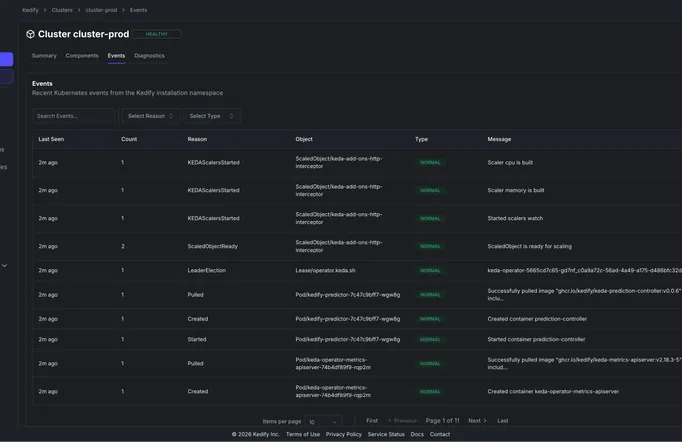The height and width of the screenshot is (442, 682).
Task: Click the Lease/operator.keda.sh object cell
Action: 325,270
